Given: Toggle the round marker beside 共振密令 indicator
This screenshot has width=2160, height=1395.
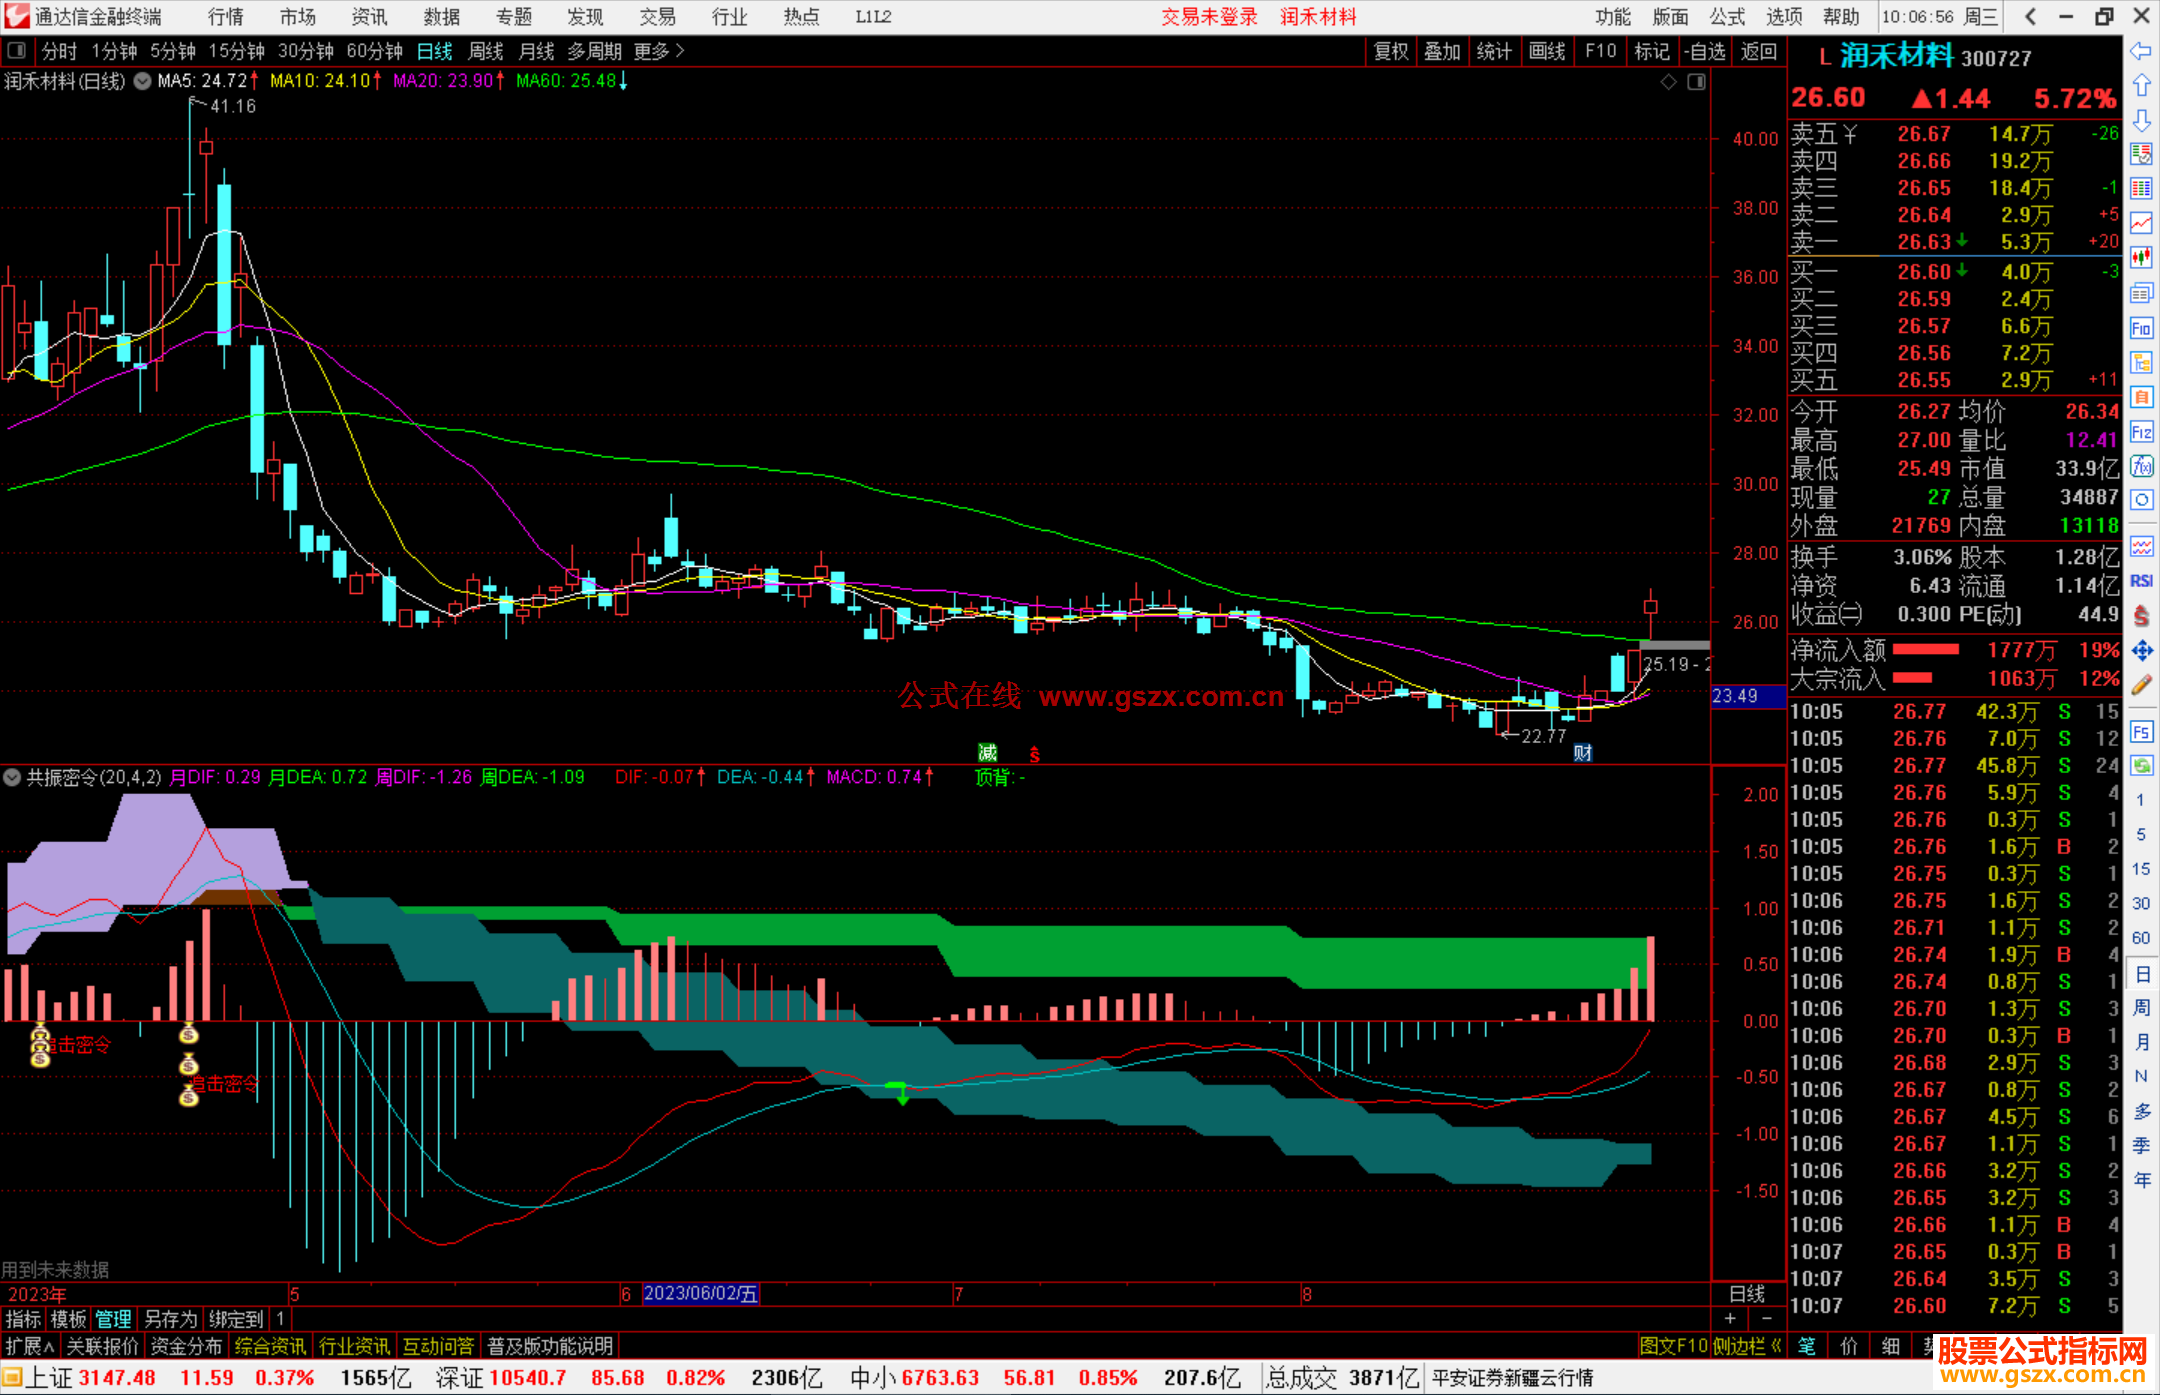Looking at the screenshot, I should pyautogui.click(x=12, y=777).
